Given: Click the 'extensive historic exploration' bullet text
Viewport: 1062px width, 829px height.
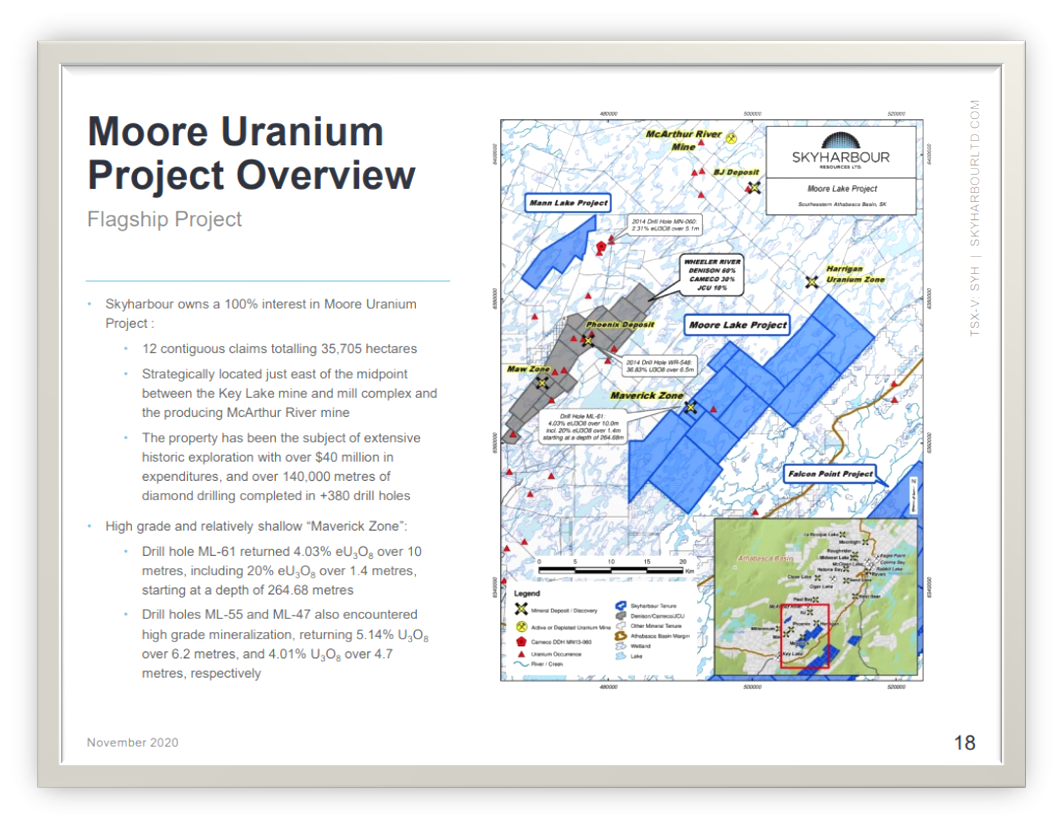Looking at the screenshot, I should point(281,467).
